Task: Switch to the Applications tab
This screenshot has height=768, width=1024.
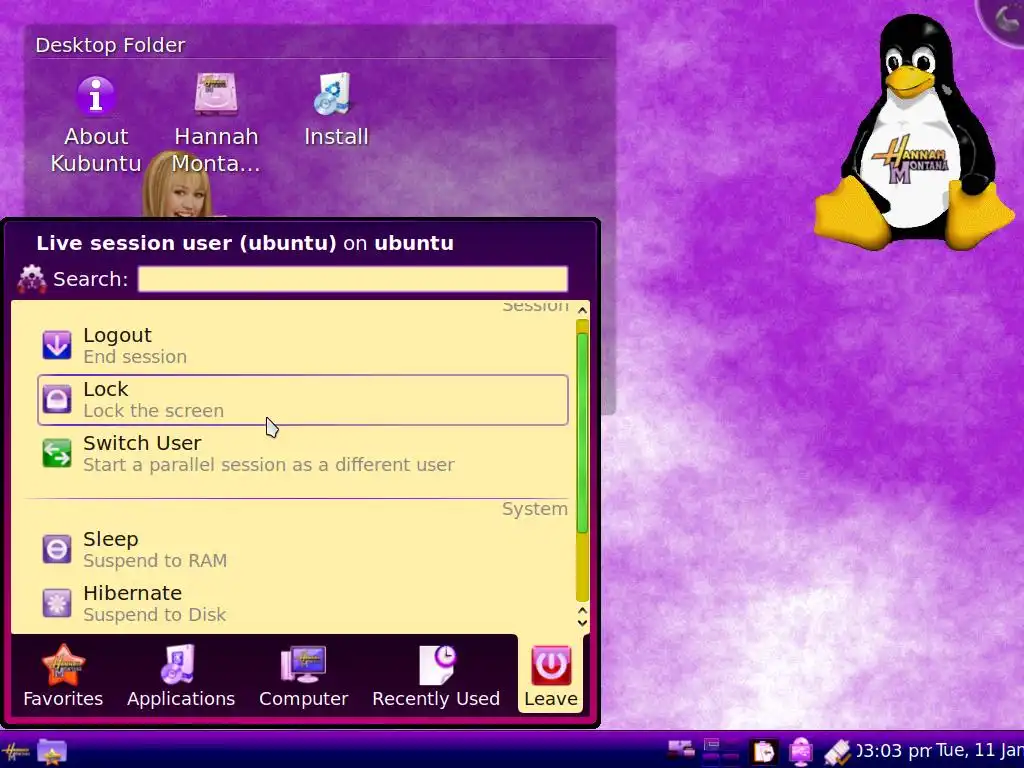Action: pyautogui.click(x=181, y=676)
